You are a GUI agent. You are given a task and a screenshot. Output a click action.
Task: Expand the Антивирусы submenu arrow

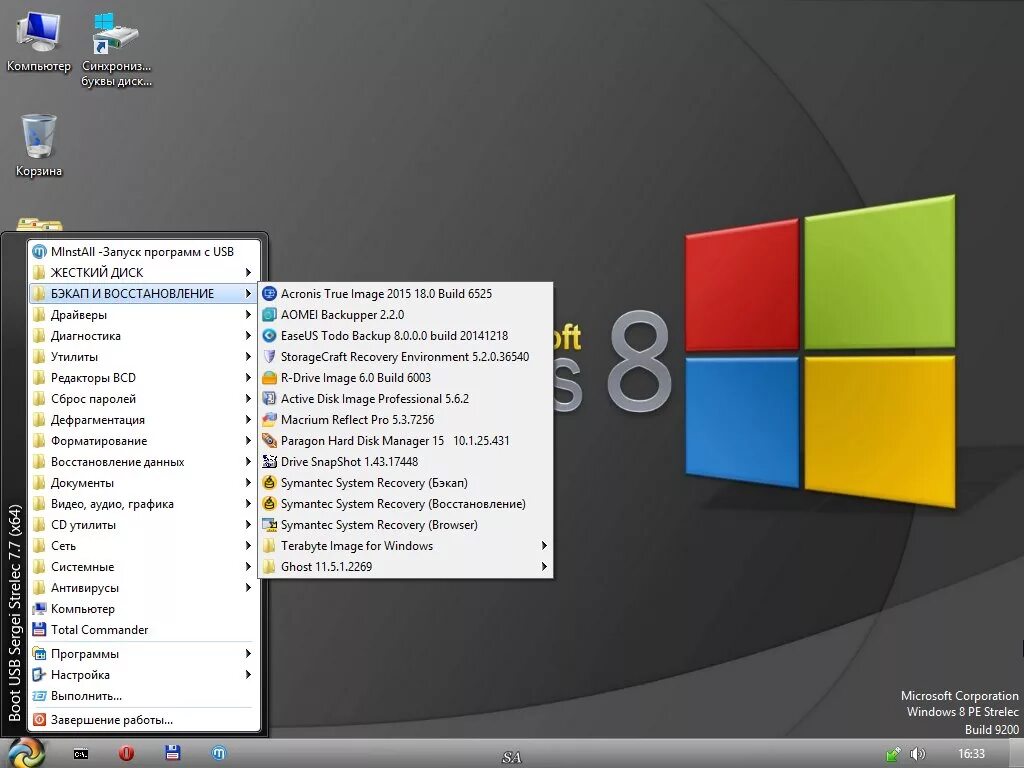pyautogui.click(x=248, y=588)
